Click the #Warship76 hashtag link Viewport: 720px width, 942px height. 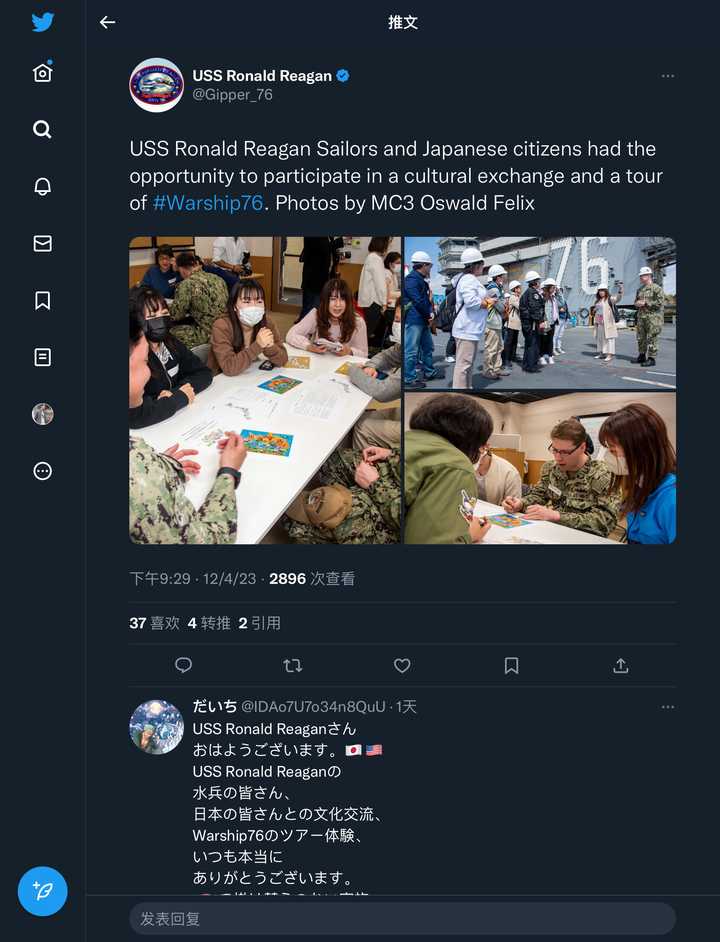click(208, 203)
